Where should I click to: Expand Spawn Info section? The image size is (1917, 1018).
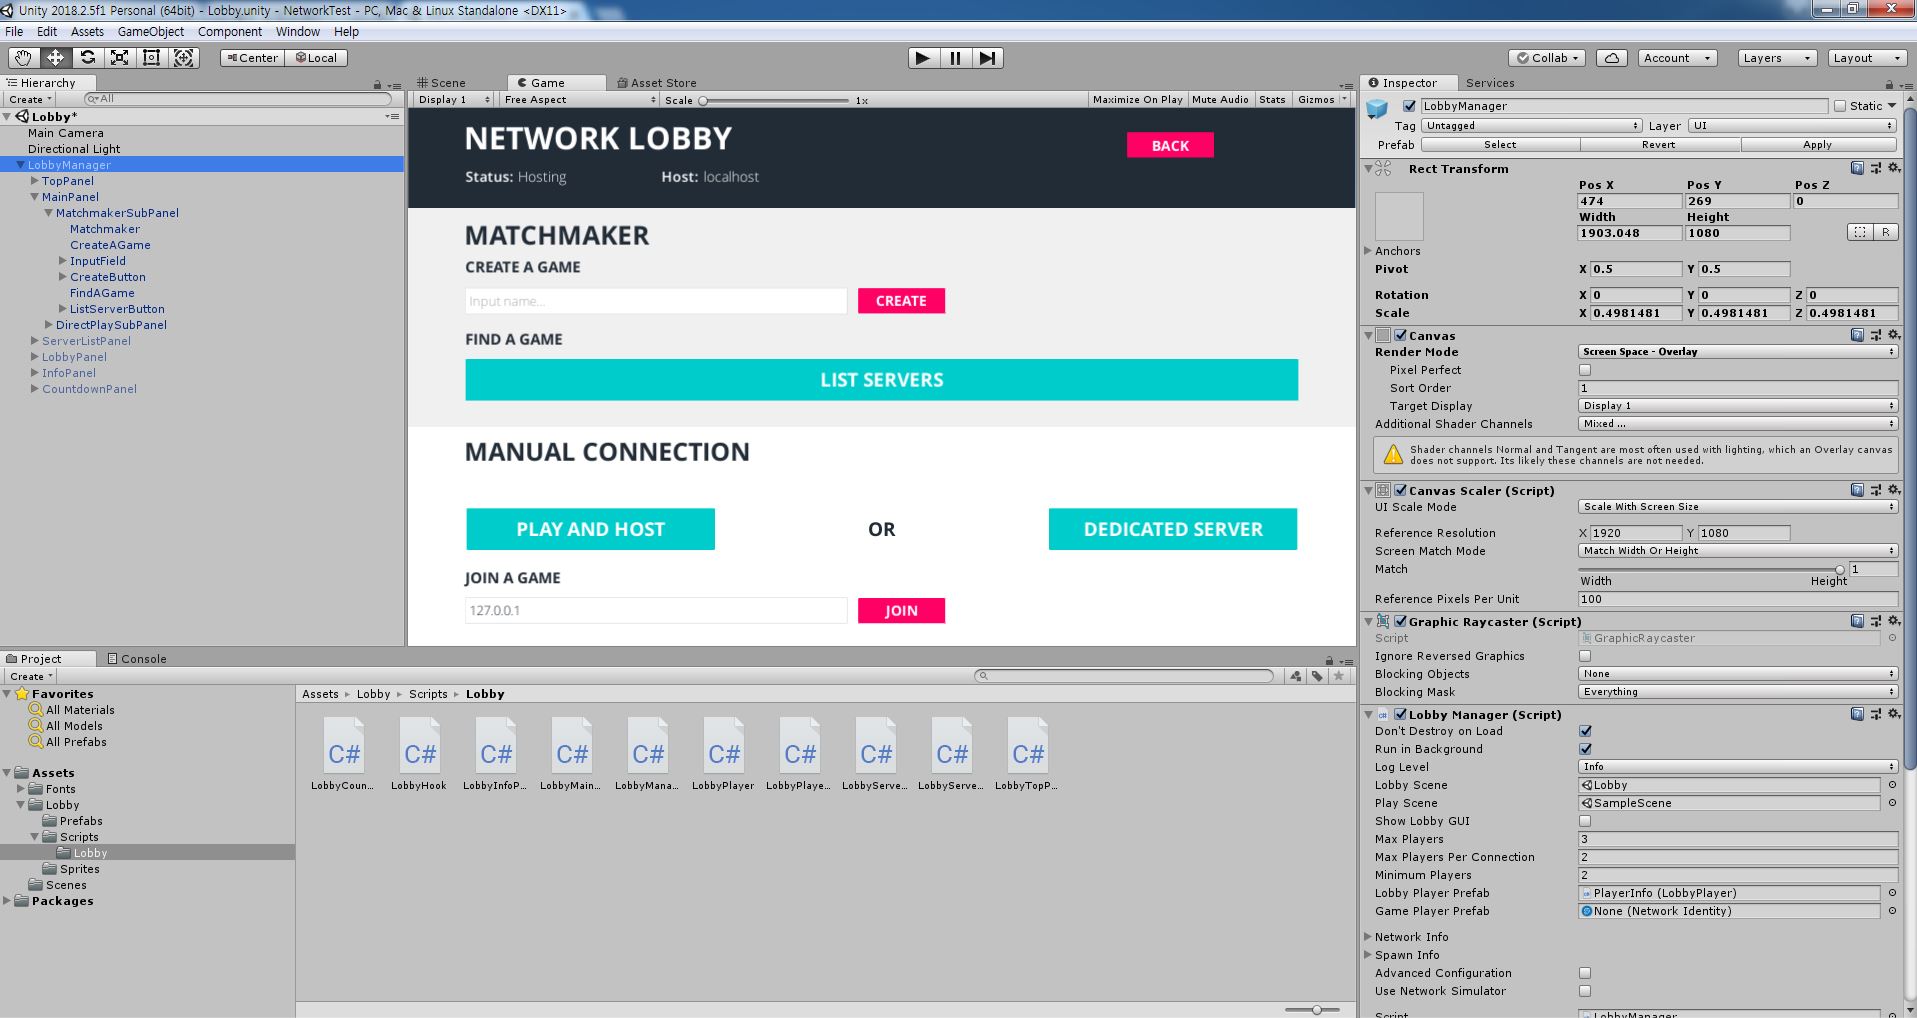click(1368, 955)
